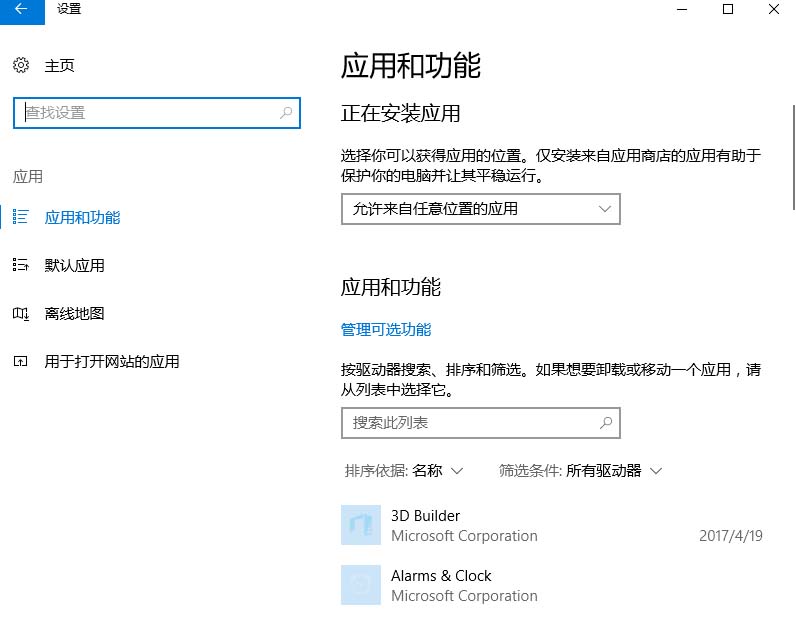Click the back arrow in title bar
This screenshot has width=796, height=623.
tap(21, 9)
